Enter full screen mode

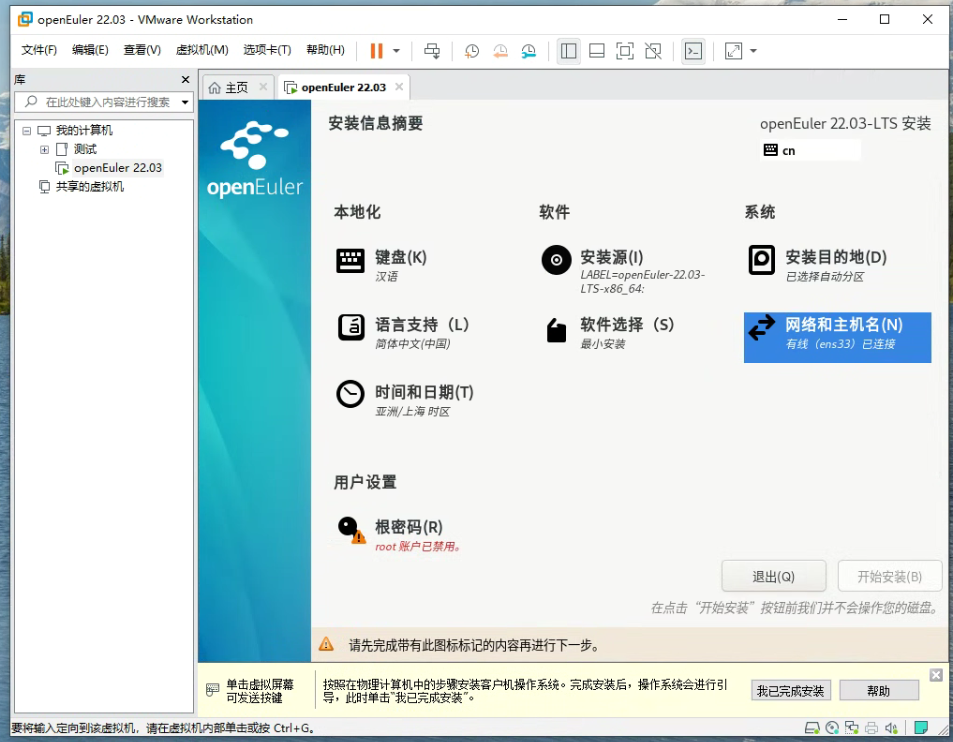click(625, 51)
